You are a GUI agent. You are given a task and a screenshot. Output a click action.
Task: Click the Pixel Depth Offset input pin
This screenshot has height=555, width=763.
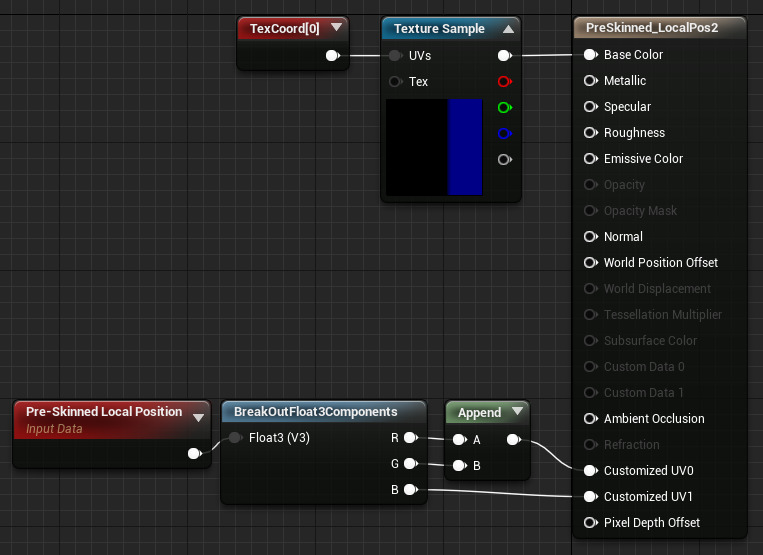point(590,523)
